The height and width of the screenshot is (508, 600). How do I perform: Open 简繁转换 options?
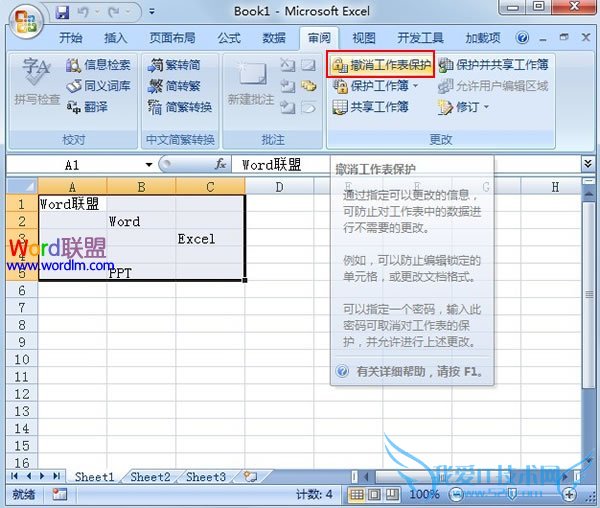(180, 107)
